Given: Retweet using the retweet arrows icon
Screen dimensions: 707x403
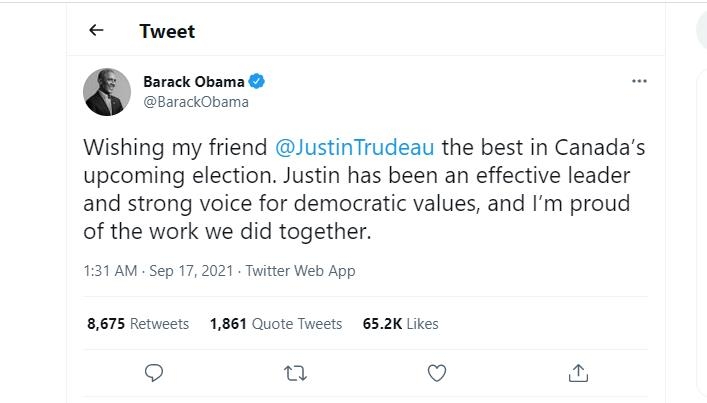Looking at the screenshot, I should point(295,373).
